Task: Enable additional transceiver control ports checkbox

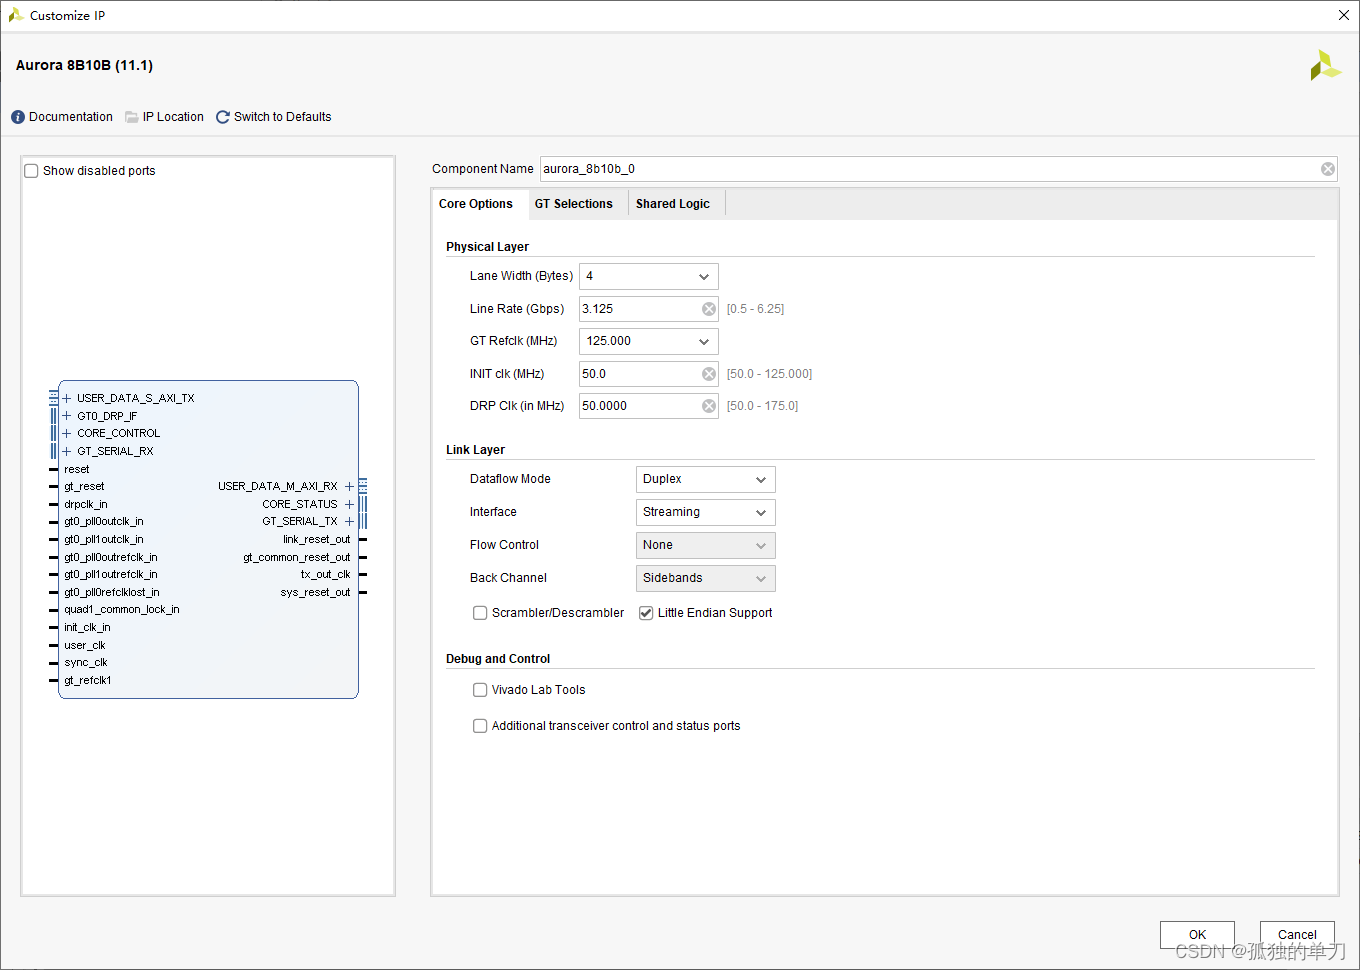Action: (480, 726)
